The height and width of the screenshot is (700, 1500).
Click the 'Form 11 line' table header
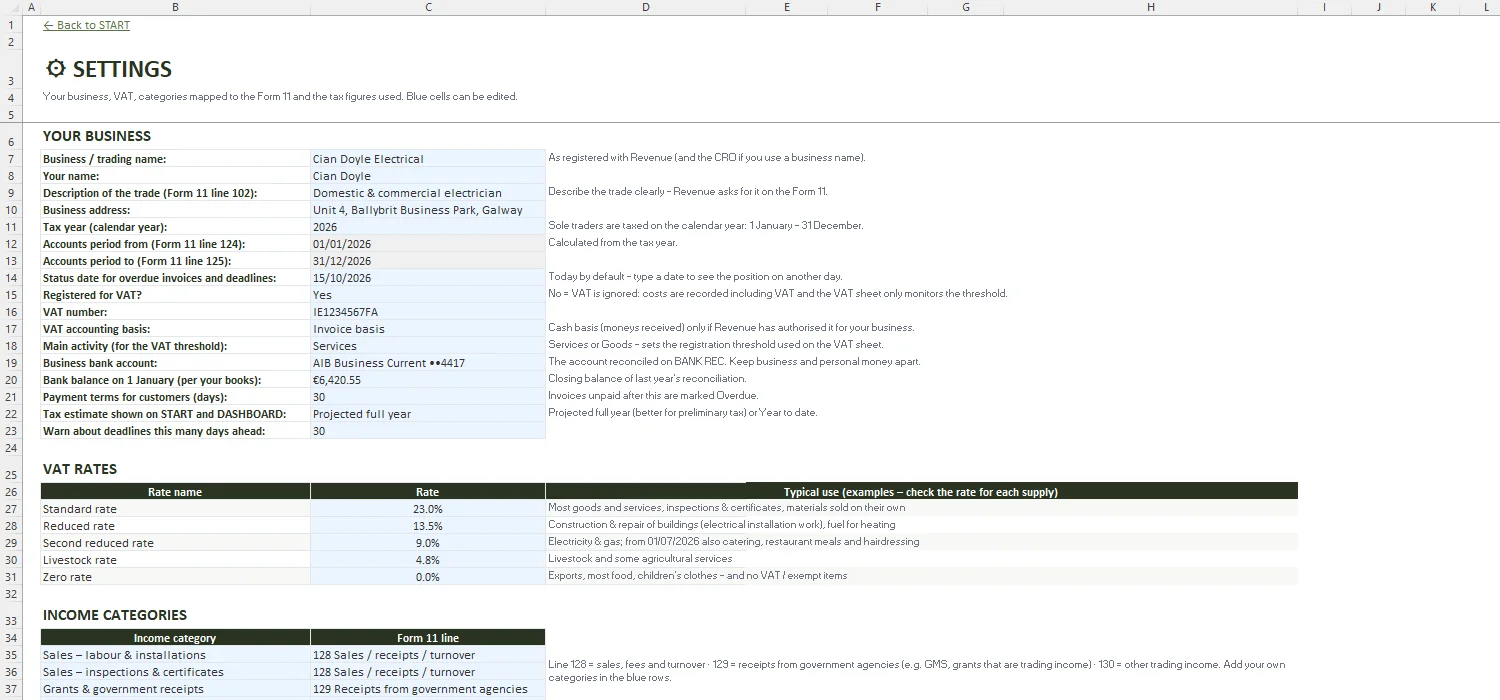click(x=428, y=638)
